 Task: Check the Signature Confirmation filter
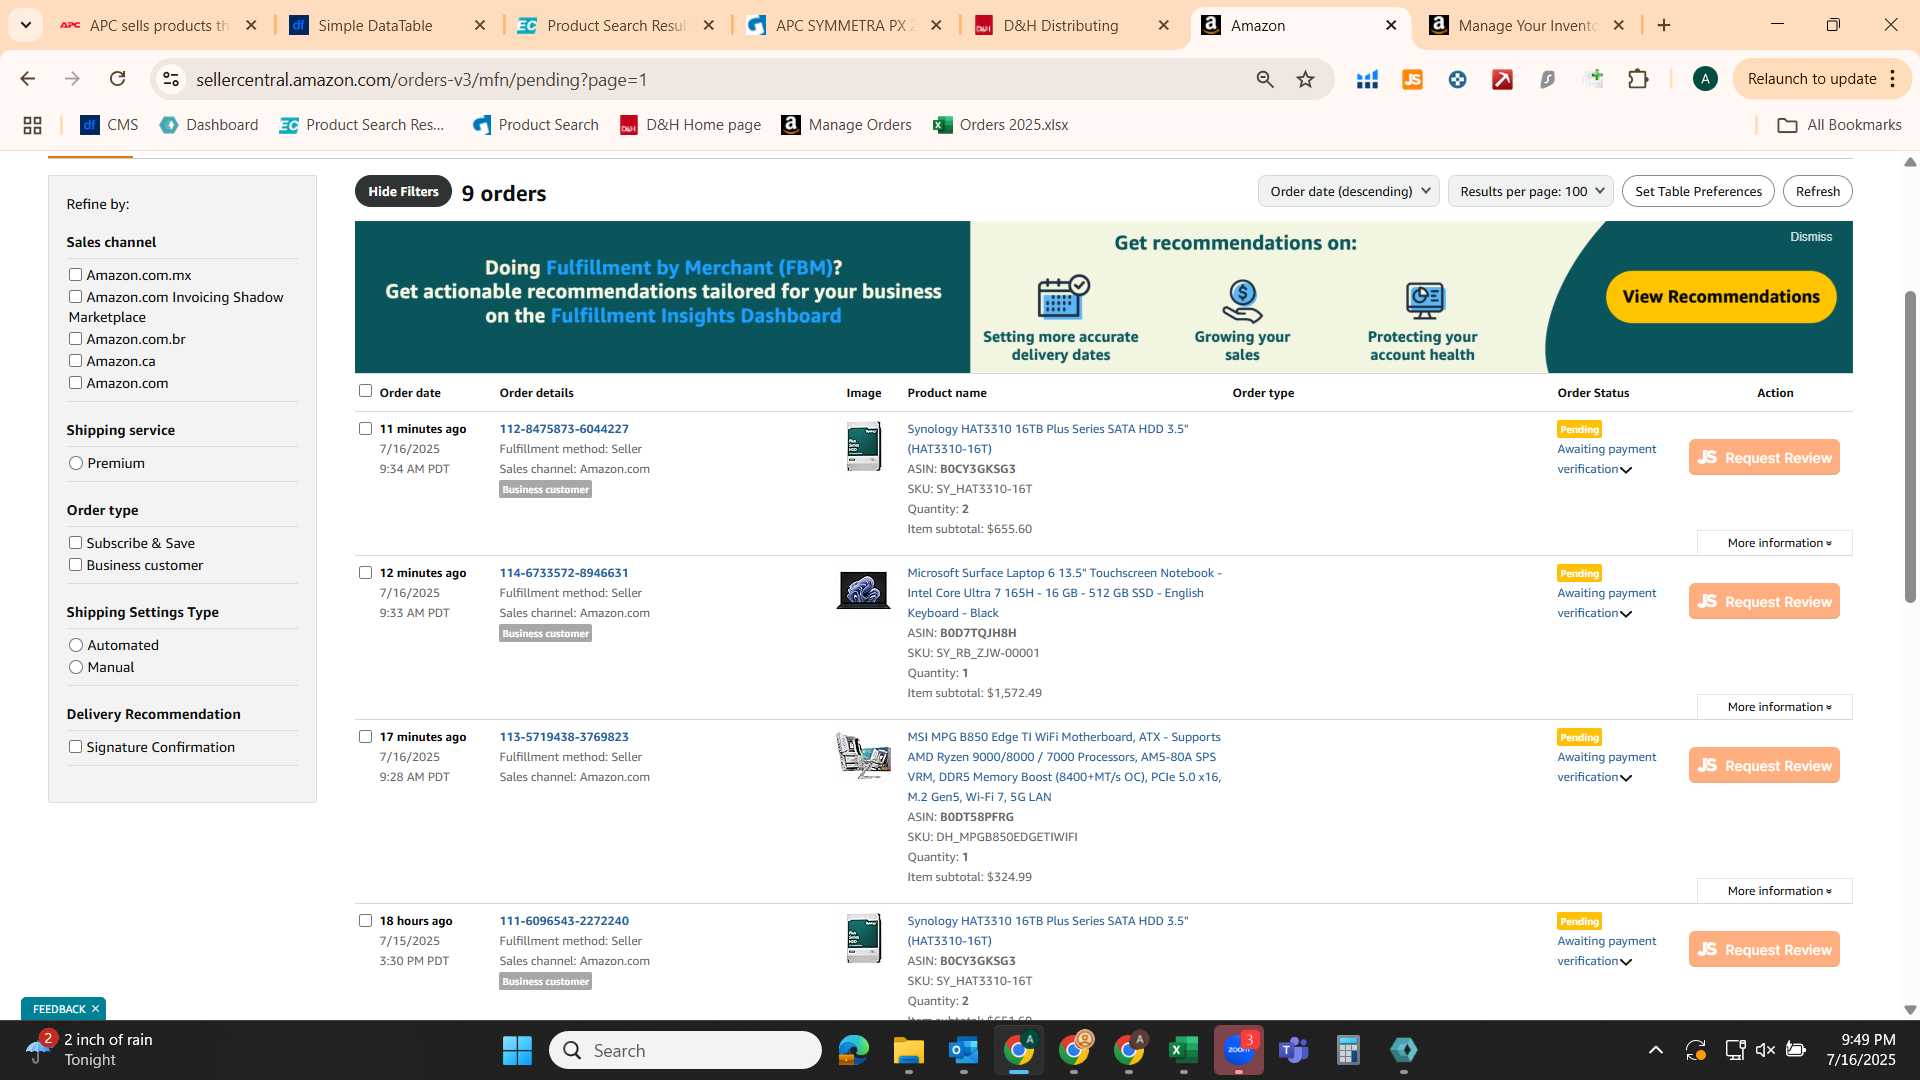pos(75,747)
